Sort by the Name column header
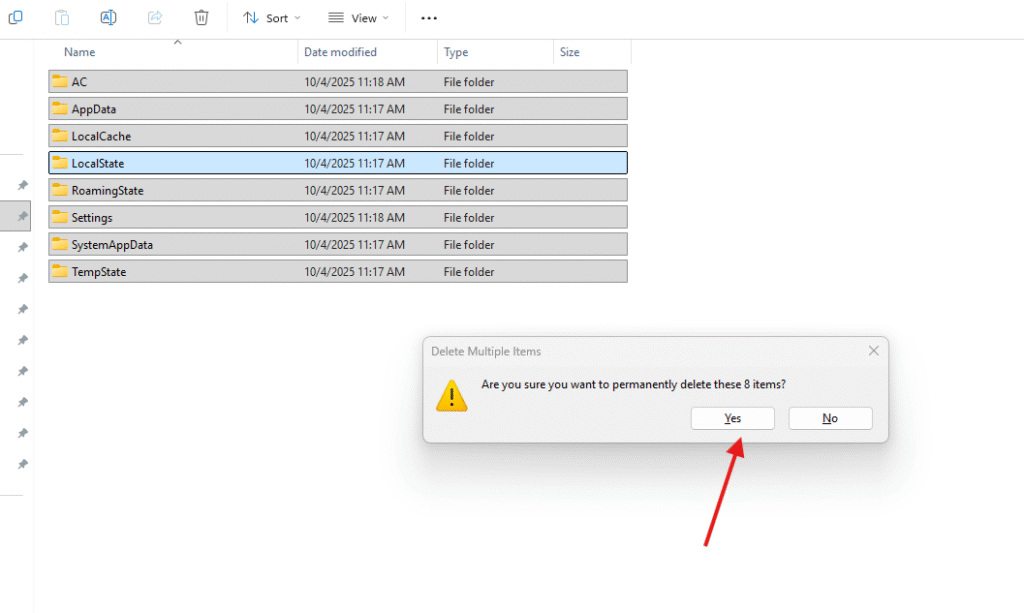 coord(80,52)
